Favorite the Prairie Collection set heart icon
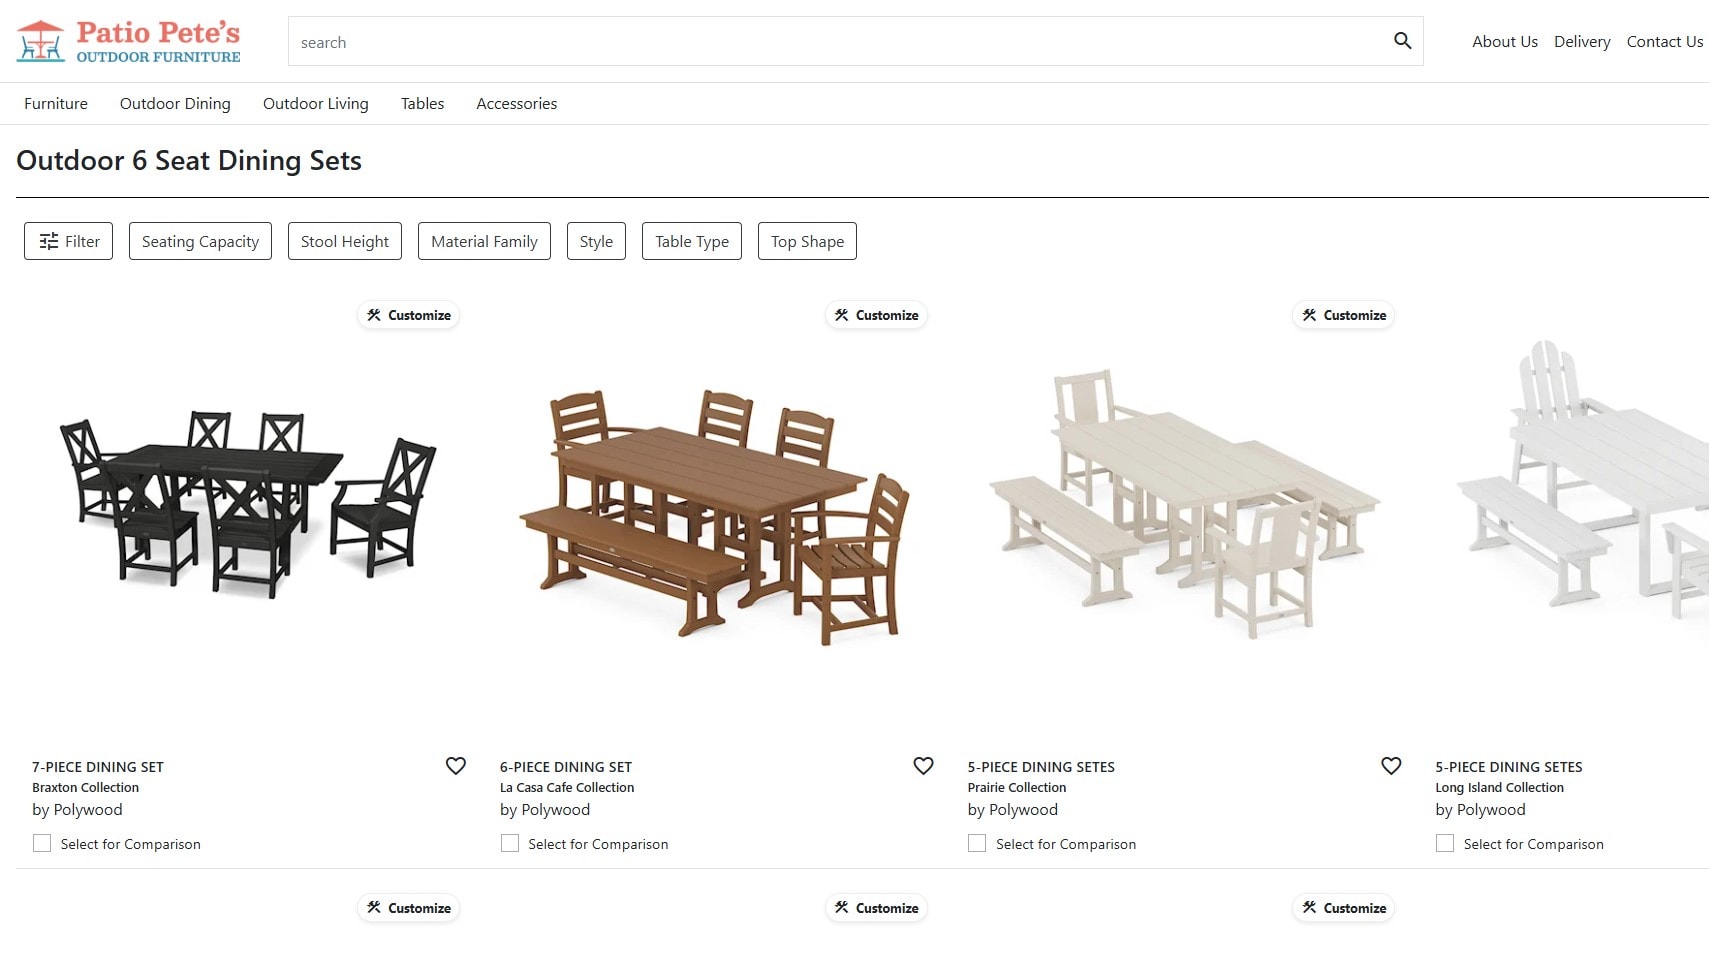The image size is (1709, 961). click(x=1391, y=766)
